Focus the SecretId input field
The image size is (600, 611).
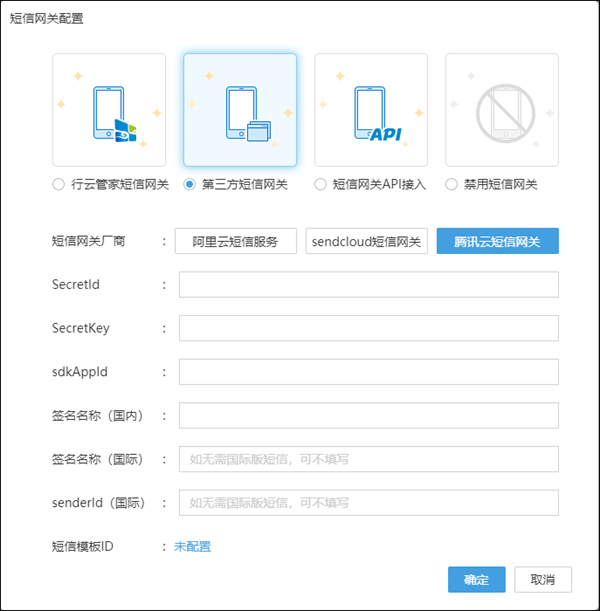click(368, 285)
